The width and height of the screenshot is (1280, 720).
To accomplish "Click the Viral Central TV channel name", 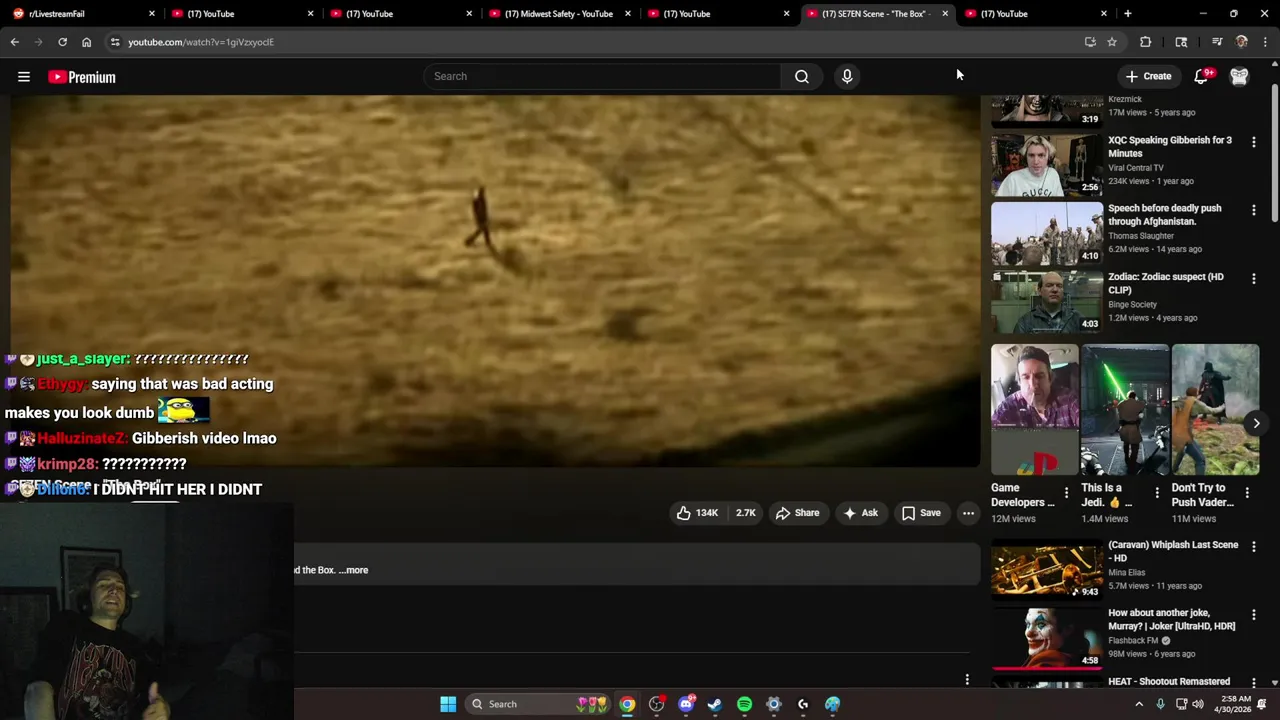I will click(1135, 168).
